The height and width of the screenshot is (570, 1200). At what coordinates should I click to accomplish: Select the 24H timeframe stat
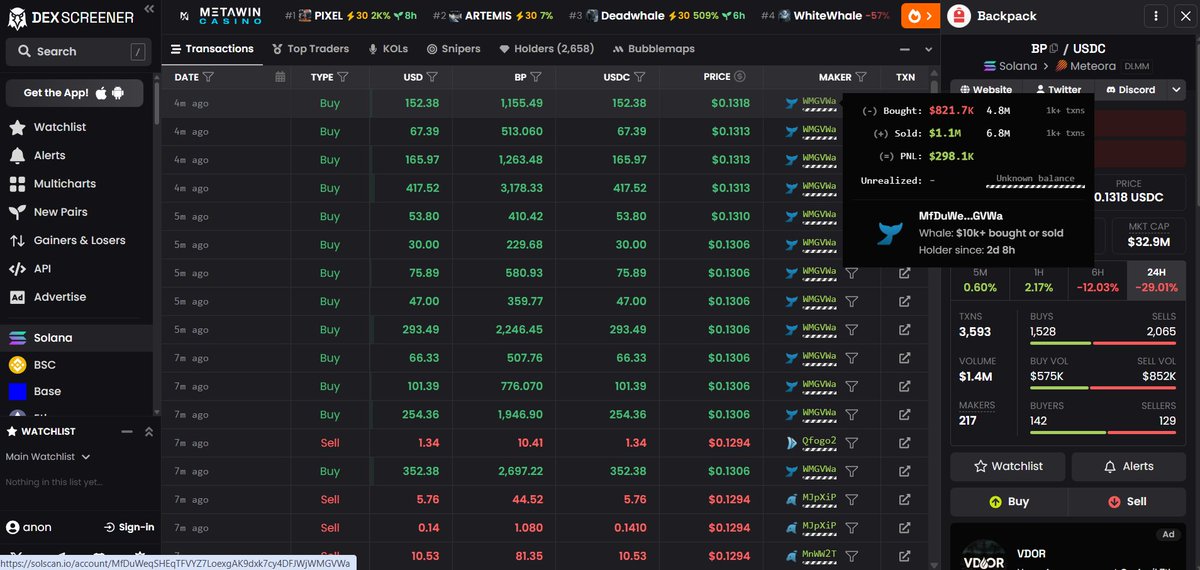click(1157, 280)
